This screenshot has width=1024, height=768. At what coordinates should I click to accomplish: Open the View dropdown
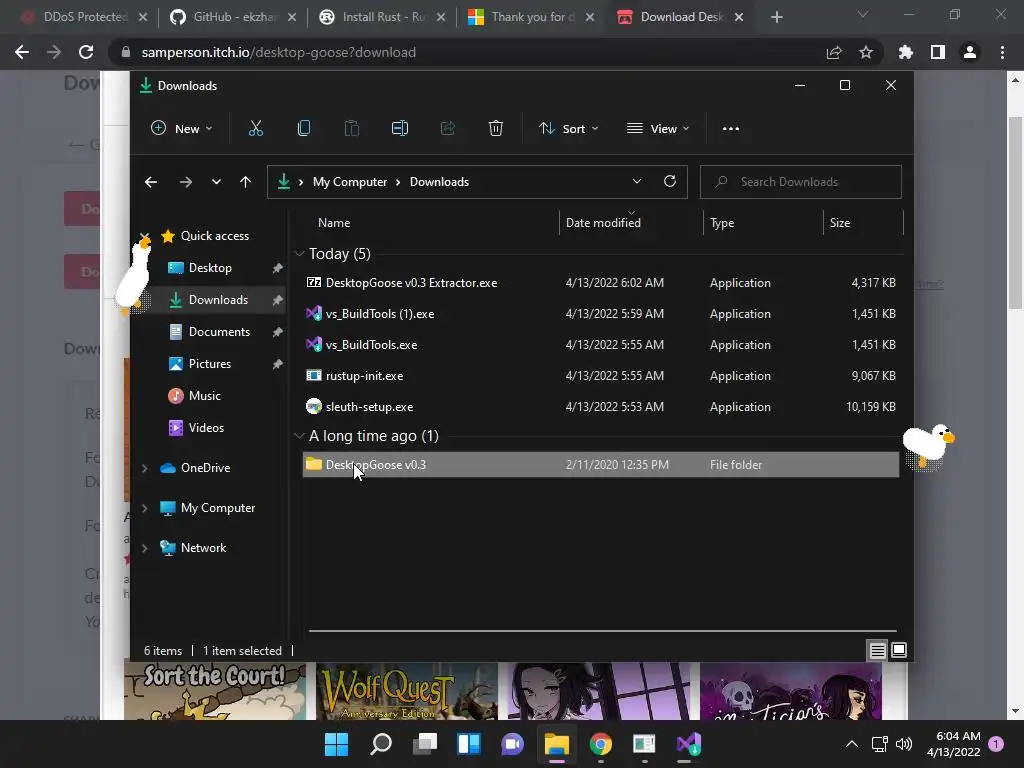(658, 129)
